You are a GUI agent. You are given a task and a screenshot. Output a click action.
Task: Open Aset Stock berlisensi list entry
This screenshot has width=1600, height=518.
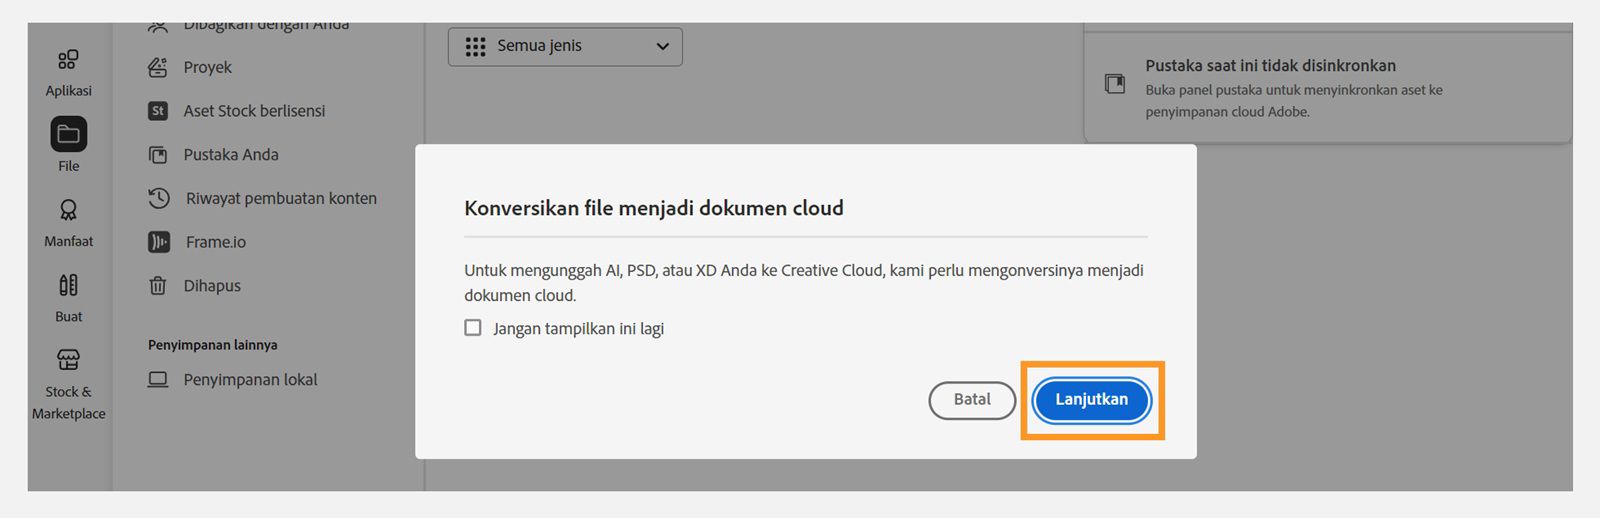point(254,111)
